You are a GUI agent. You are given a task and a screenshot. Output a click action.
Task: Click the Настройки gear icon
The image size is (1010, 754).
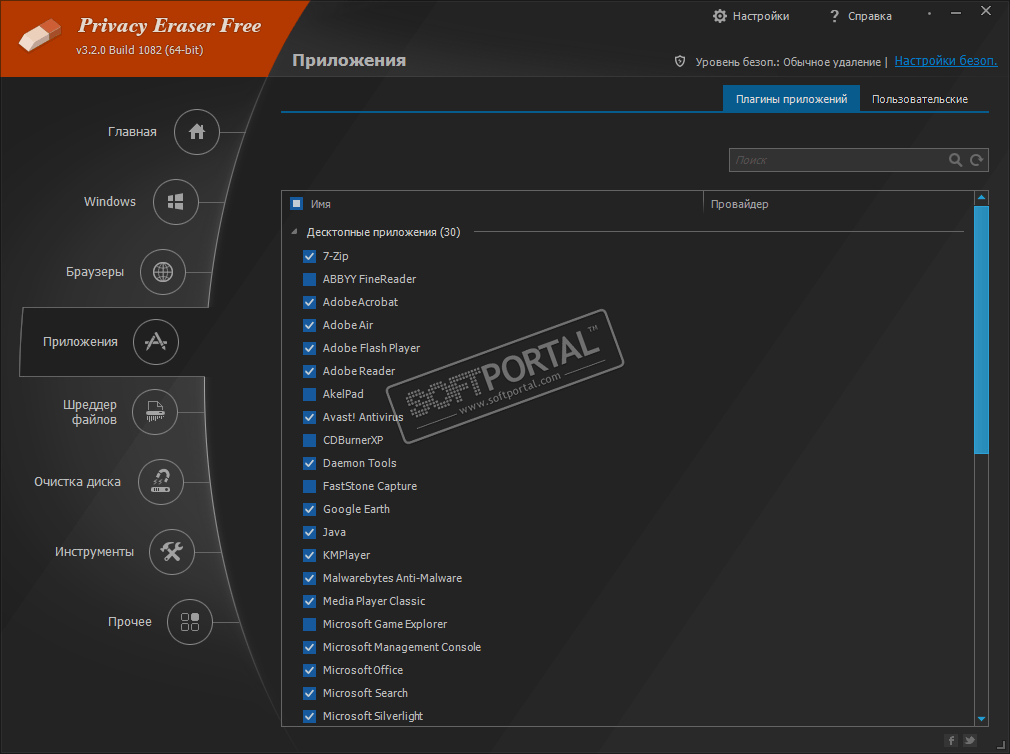[x=719, y=16]
